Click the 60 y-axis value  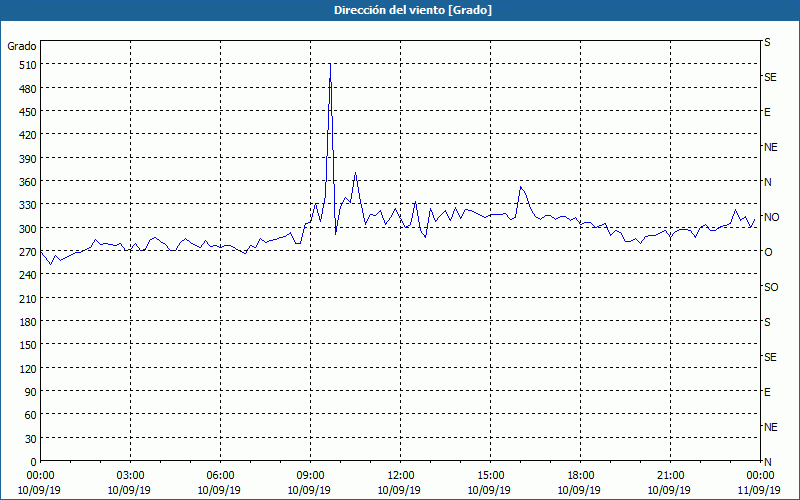(31, 415)
